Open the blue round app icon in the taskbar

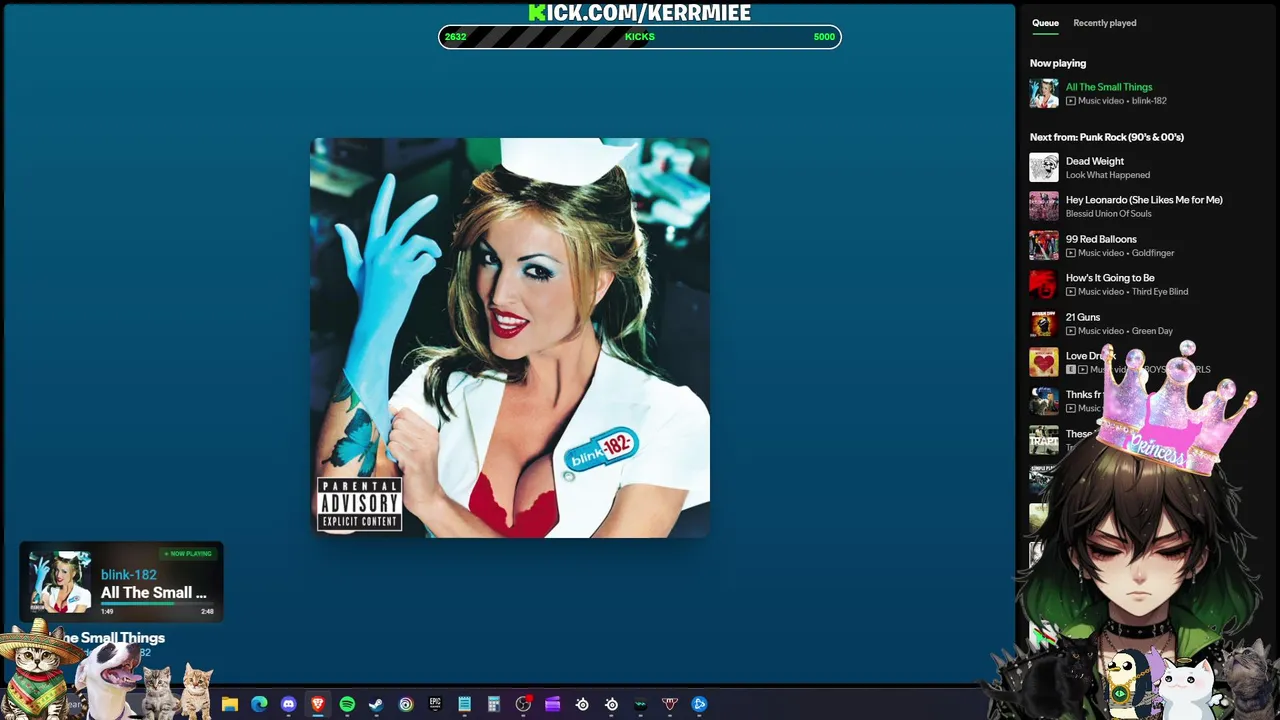699,704
